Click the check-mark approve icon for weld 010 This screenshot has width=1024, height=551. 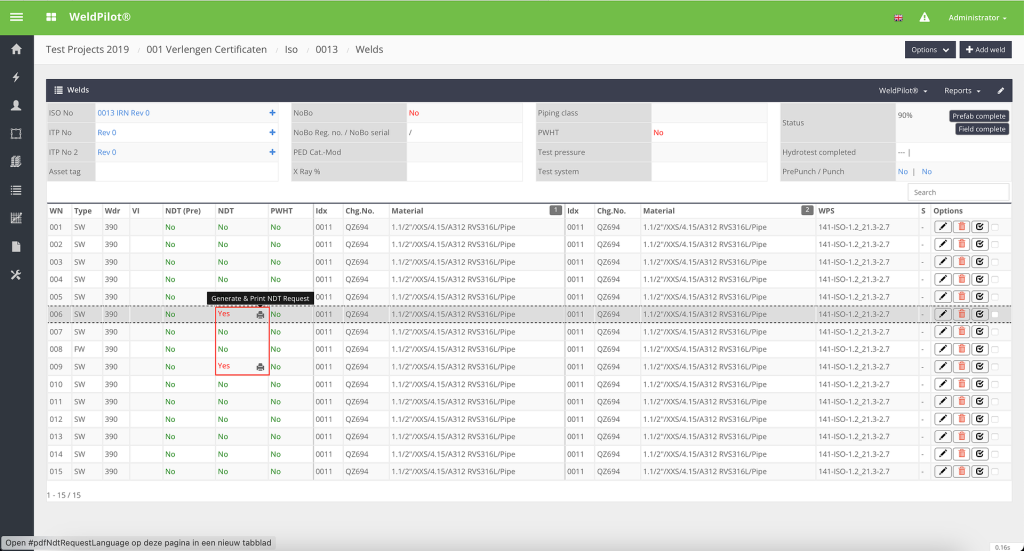click(979, 384)
